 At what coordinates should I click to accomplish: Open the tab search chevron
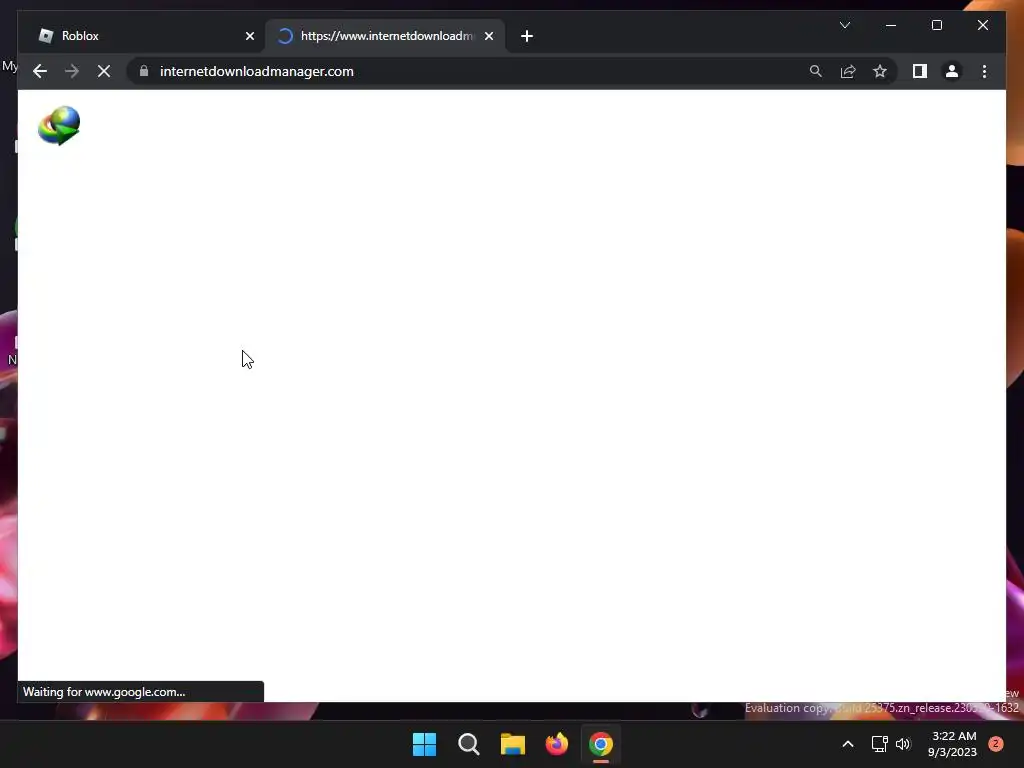845,25
